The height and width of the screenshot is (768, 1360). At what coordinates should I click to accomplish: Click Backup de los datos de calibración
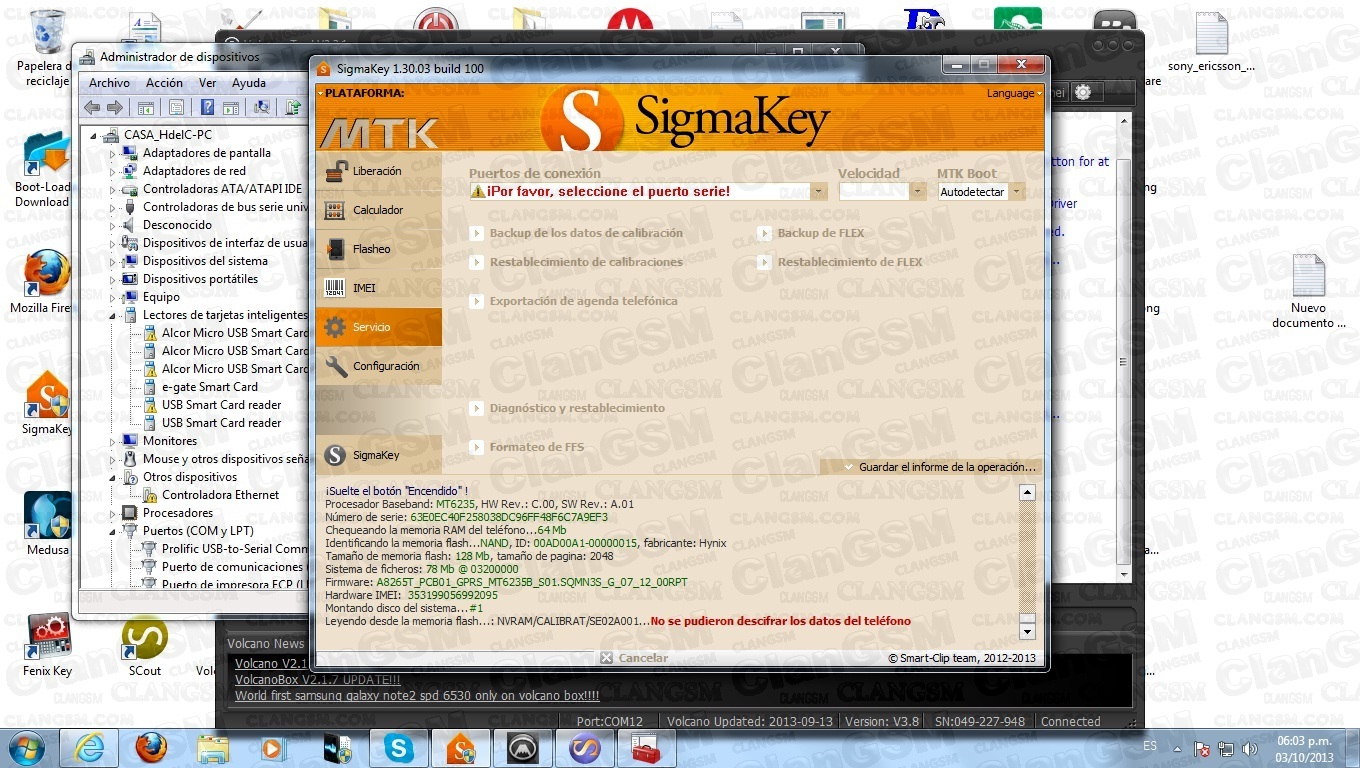[586, 233]
